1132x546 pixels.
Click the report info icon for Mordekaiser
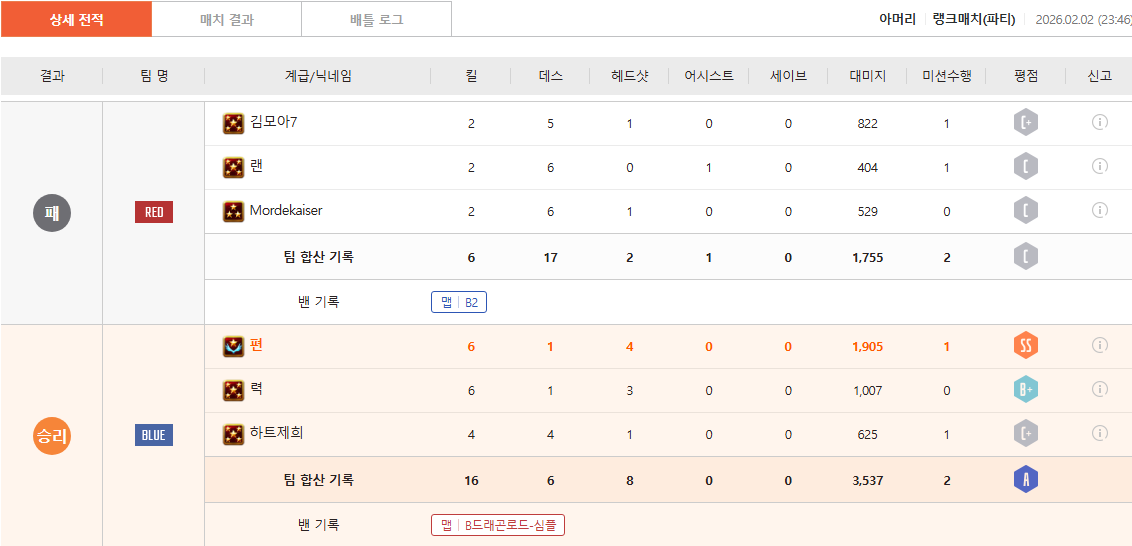click(x=1099, y=210)
